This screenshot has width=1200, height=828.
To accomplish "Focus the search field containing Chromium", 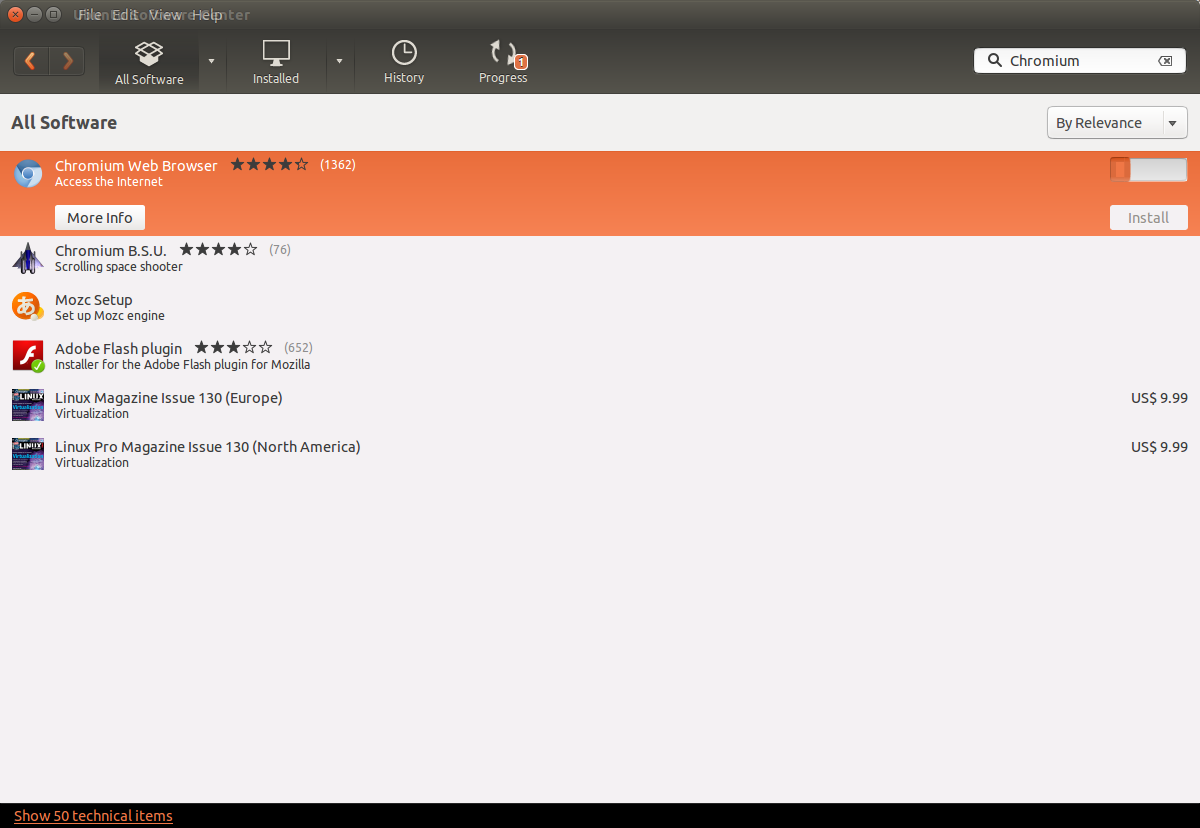I will pyautogui.click(x=1081, y=61).
